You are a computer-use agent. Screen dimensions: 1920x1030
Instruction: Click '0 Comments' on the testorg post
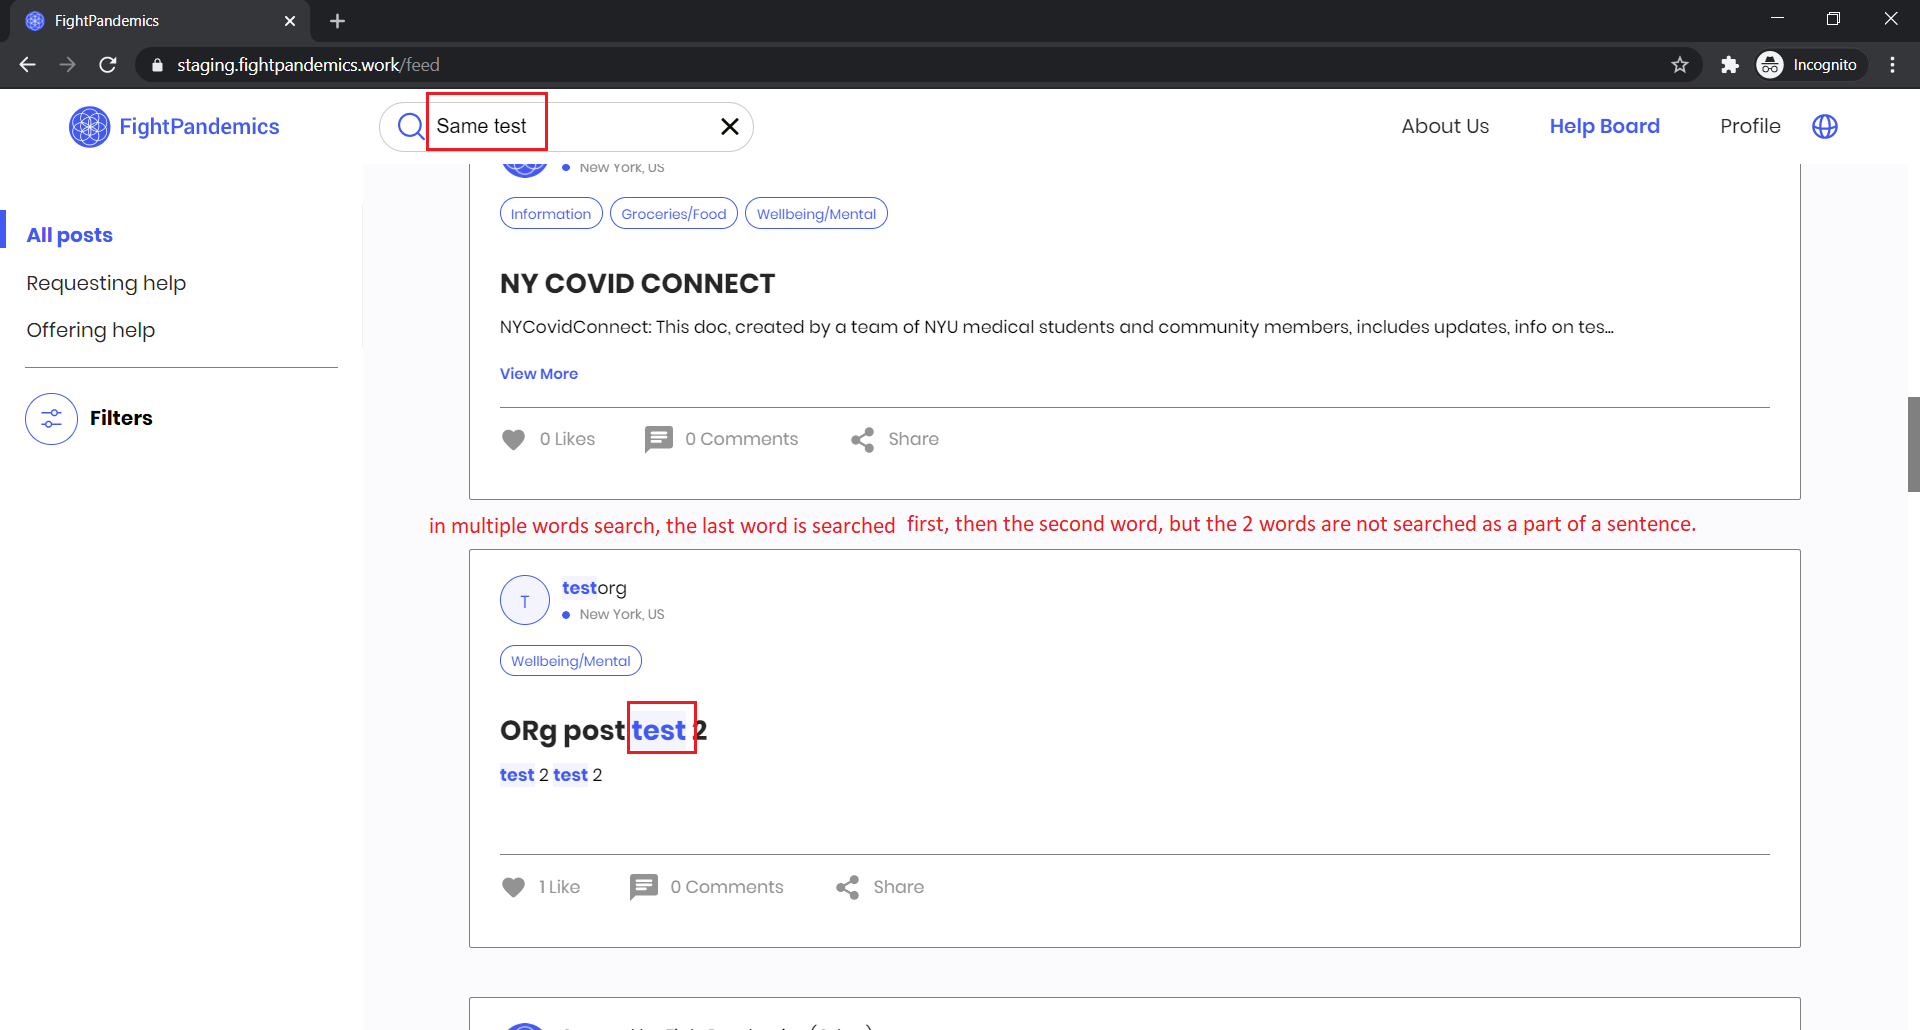727,887
